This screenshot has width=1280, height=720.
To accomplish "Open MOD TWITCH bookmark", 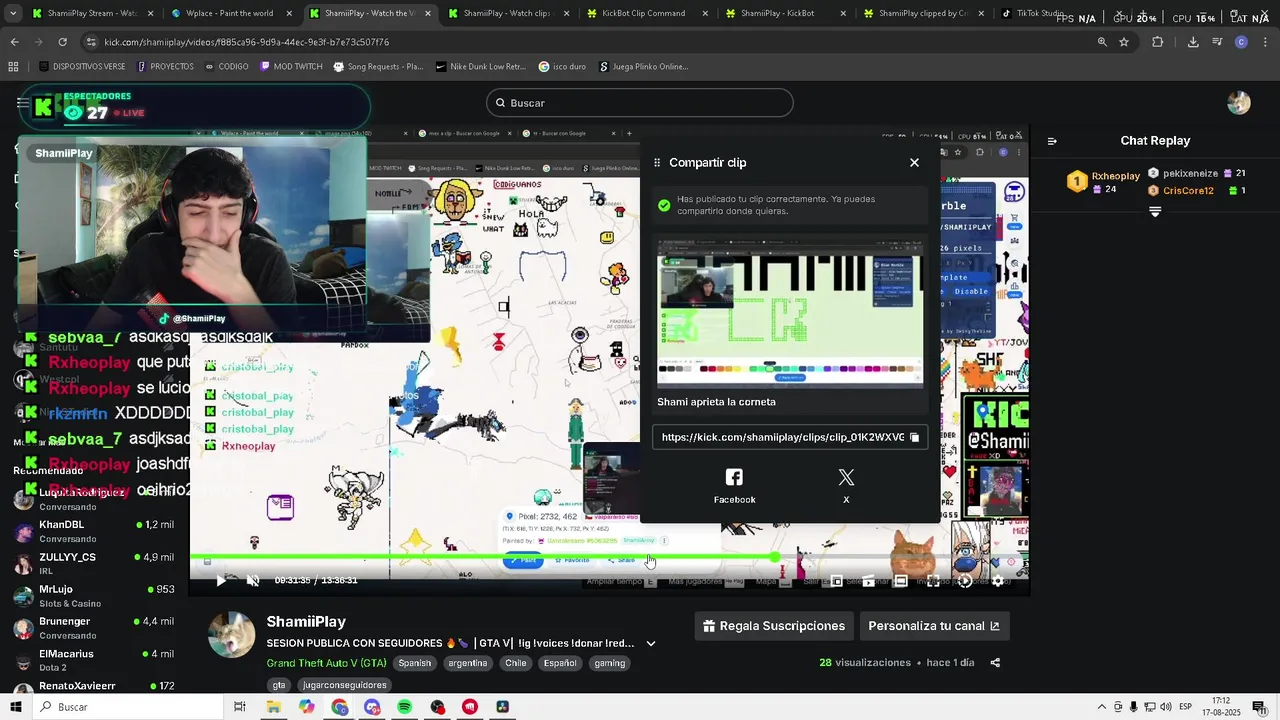I will click(291, 67).
